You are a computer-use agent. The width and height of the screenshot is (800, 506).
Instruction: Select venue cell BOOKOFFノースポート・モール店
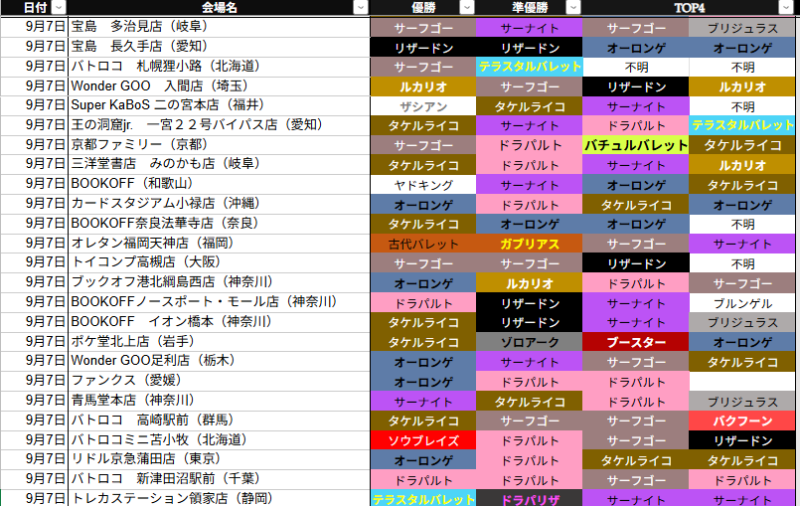(219, 302)
